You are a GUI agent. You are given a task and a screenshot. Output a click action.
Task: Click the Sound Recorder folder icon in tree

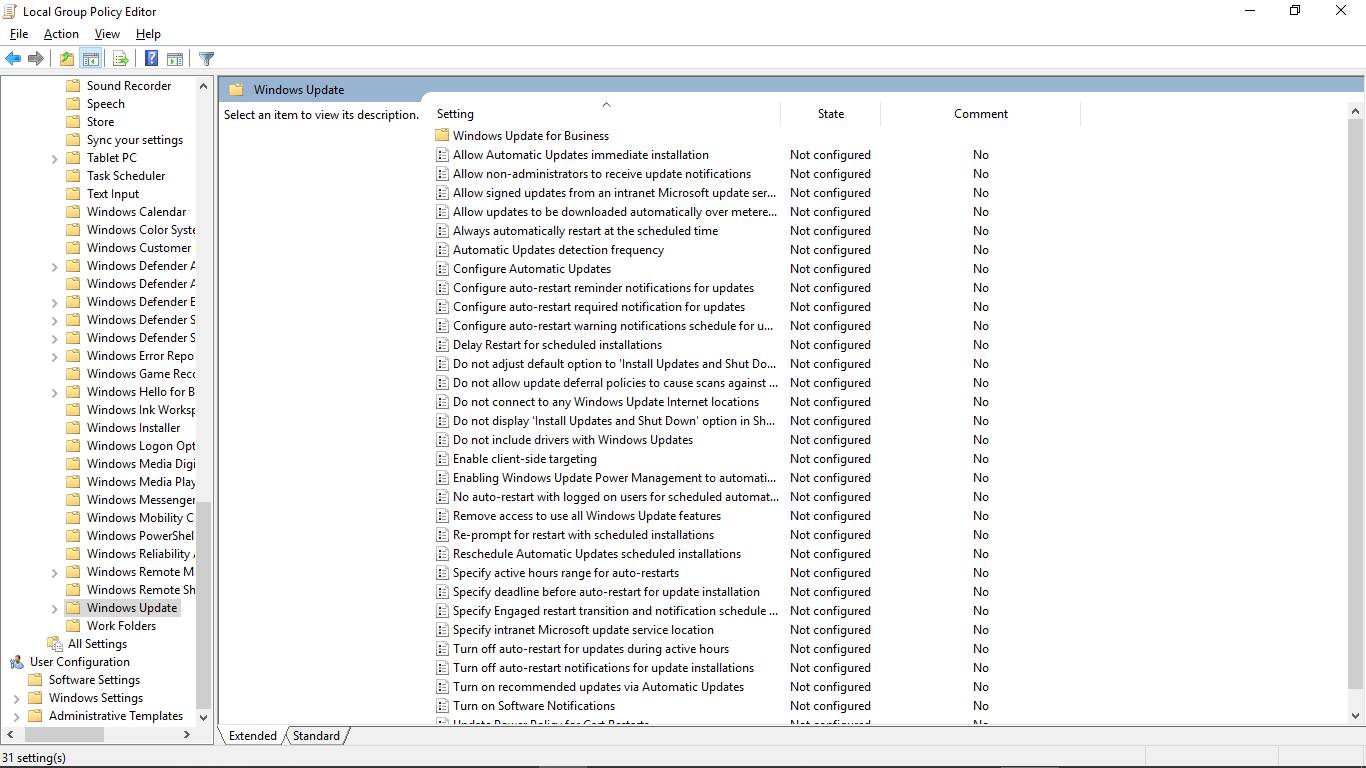tap(73, 86)
